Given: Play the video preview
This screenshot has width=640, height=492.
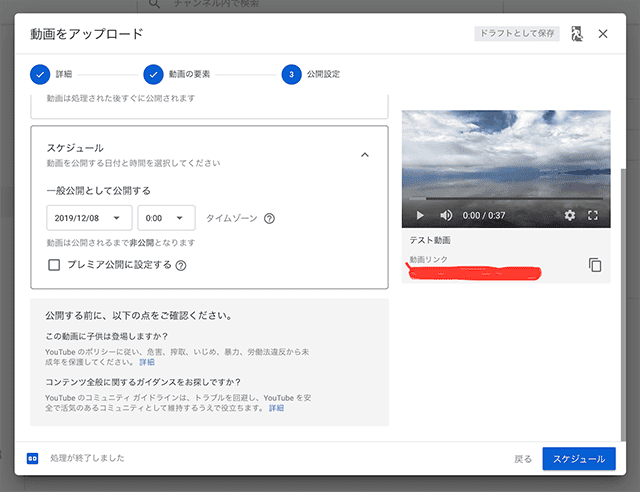Looking at the screenshot, I should (x=420, y=215).
